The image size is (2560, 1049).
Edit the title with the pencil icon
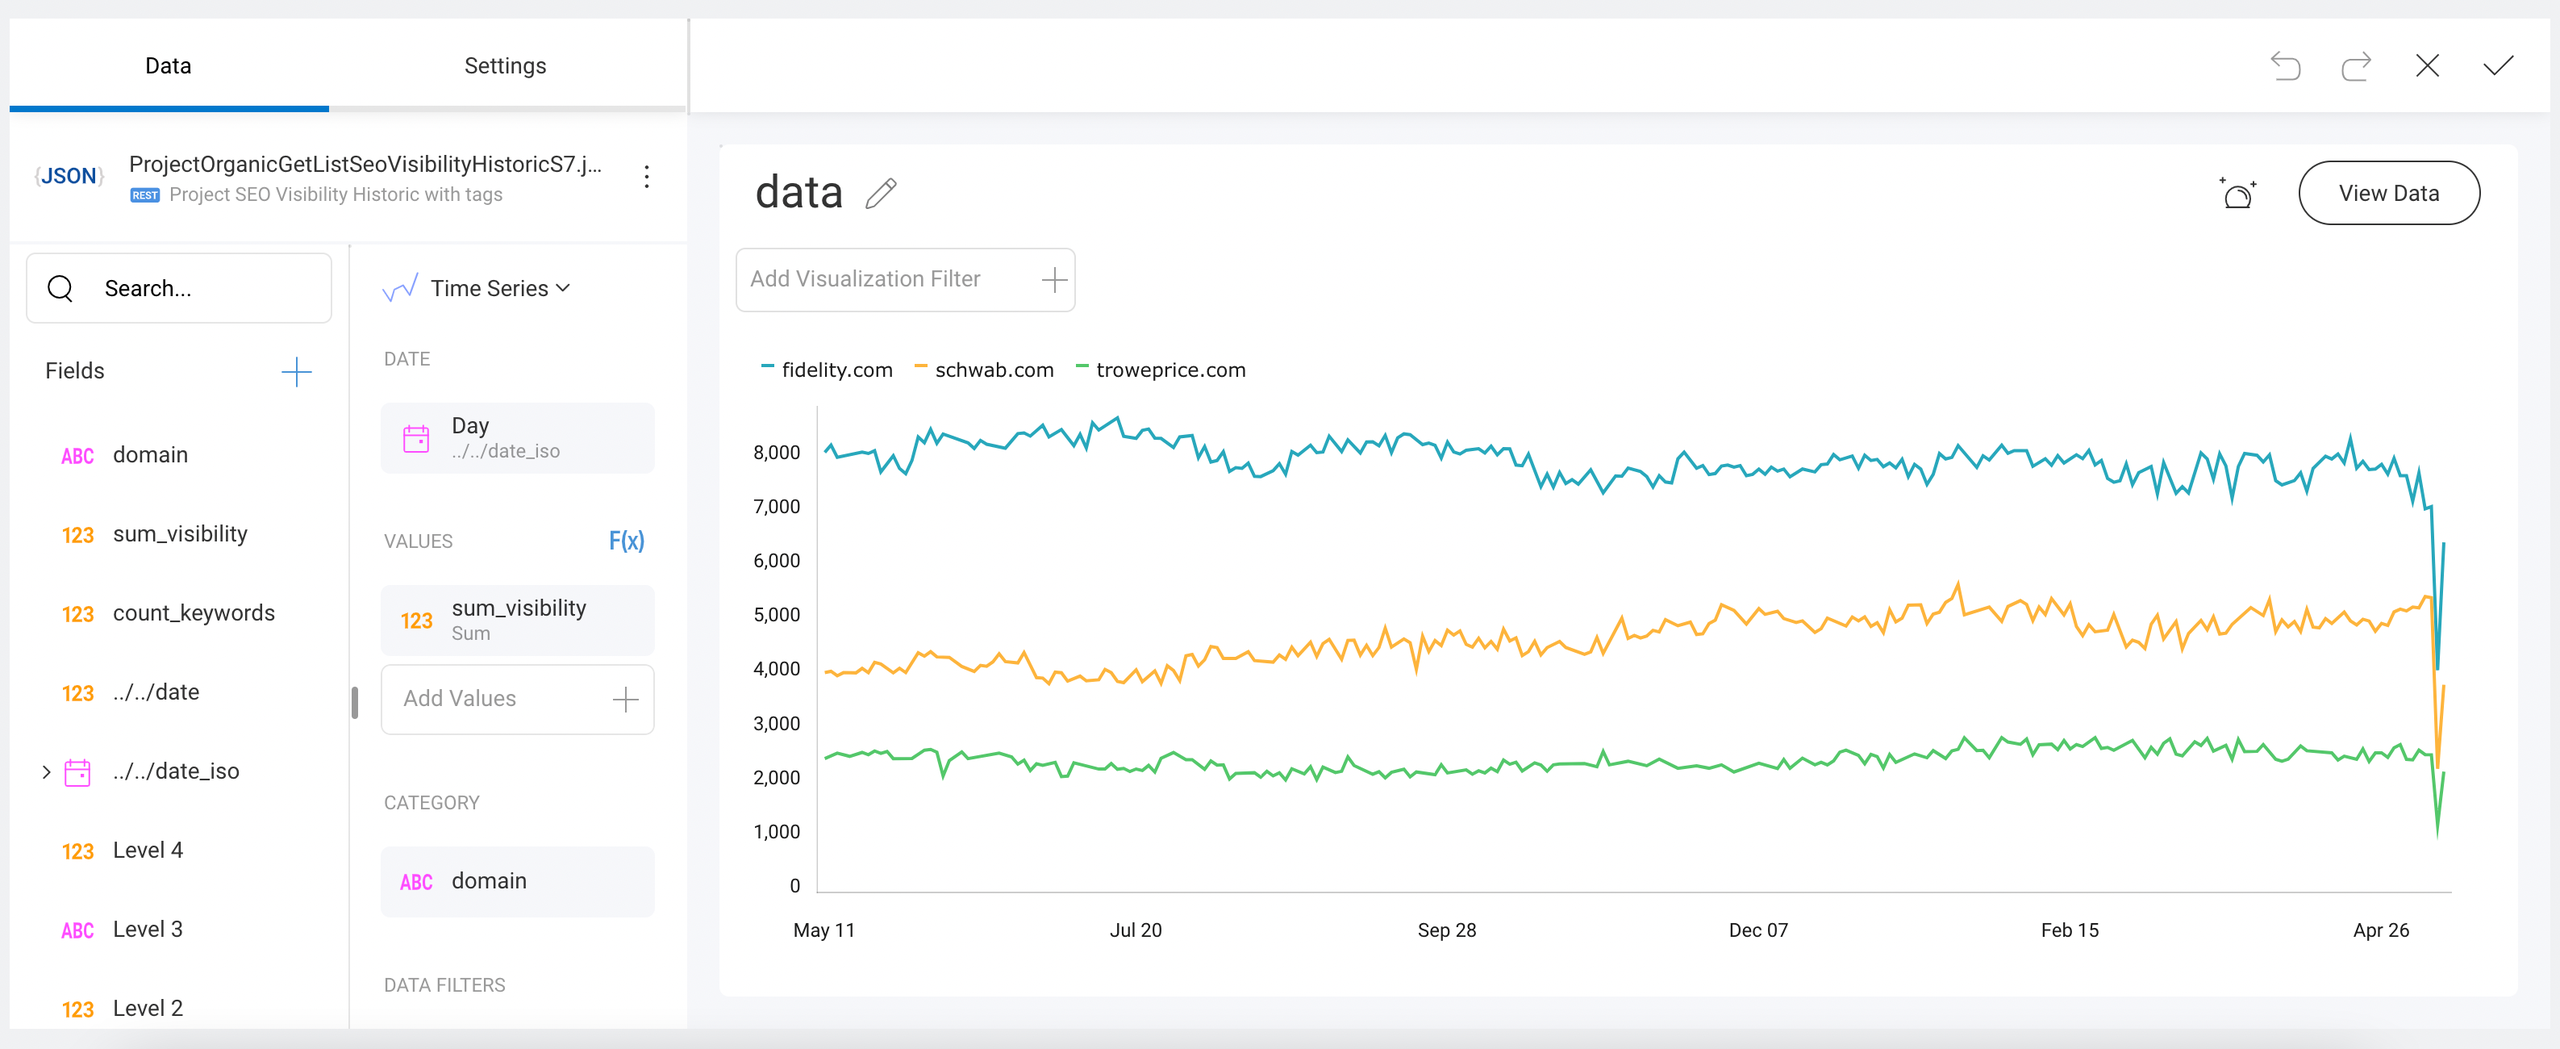coord(881,193)
